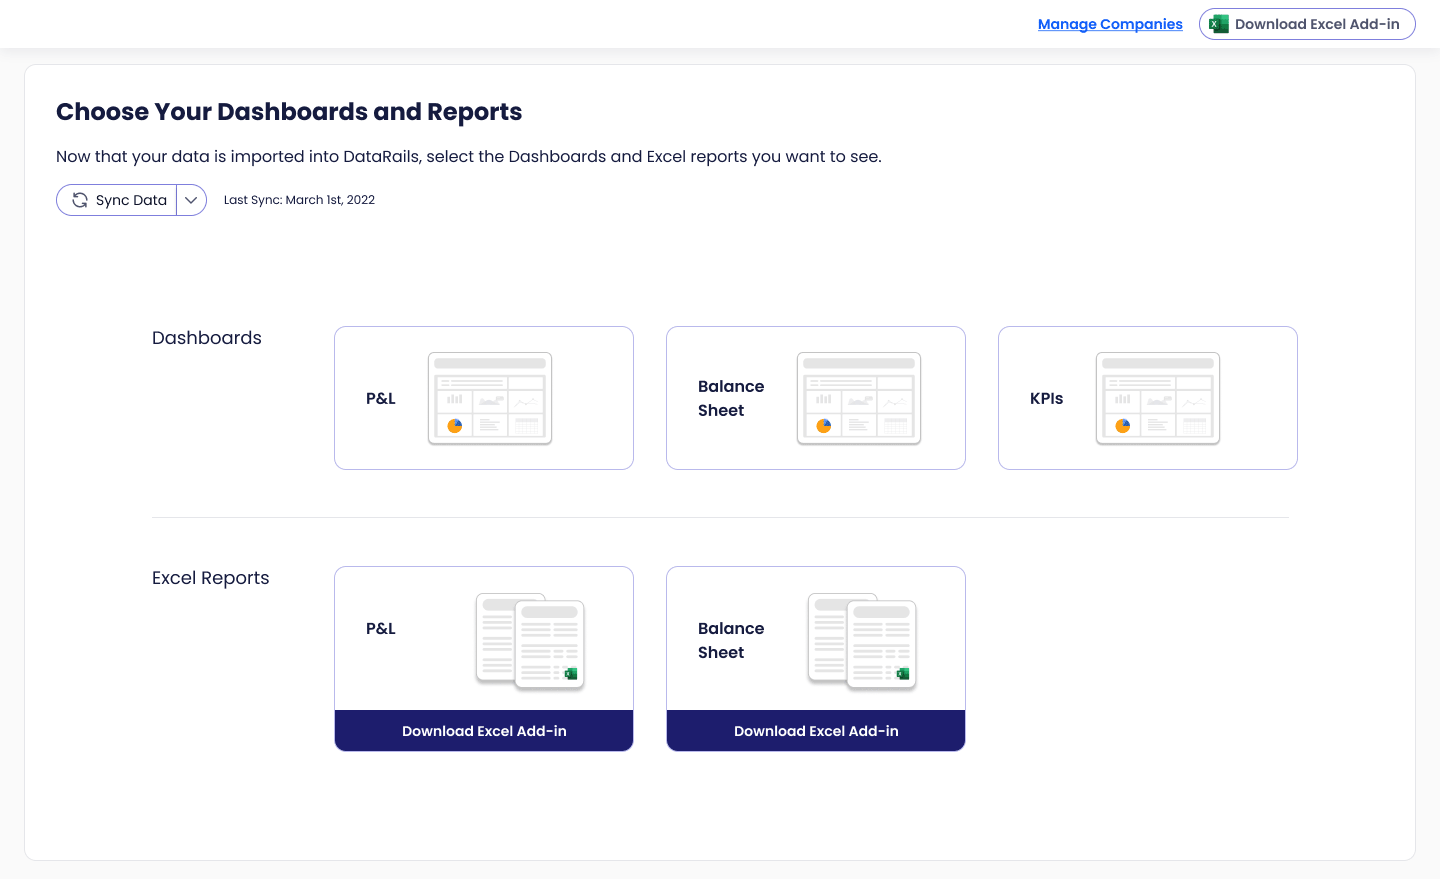Click the Excel icon in the top-right button
This screenshot has width=1440, height=879.
1218,24
